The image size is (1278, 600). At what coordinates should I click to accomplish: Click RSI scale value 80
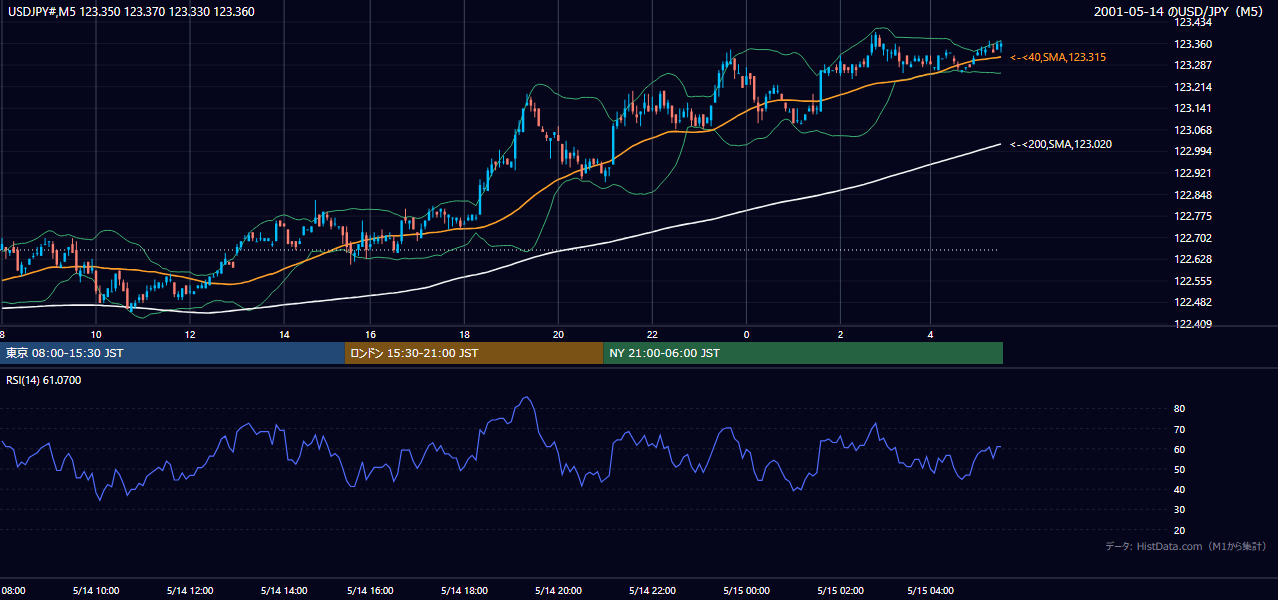pos(1179,409)
